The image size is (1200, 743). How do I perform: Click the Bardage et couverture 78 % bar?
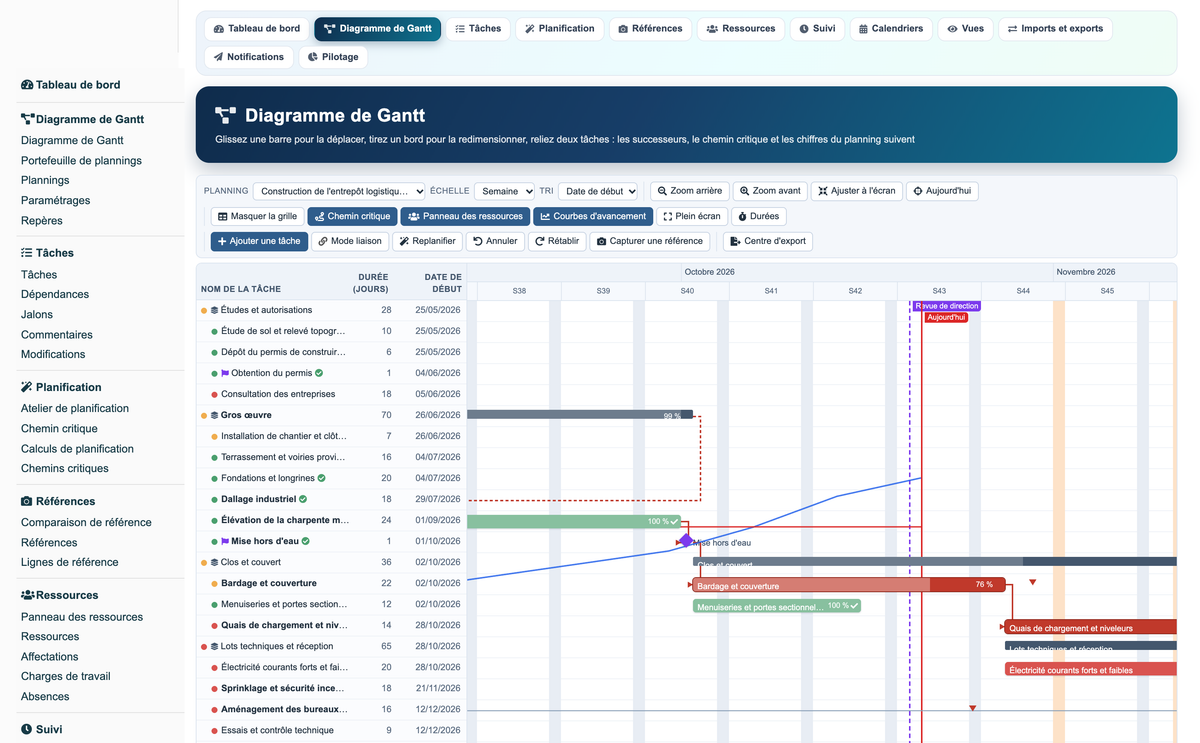coord(849,584)
